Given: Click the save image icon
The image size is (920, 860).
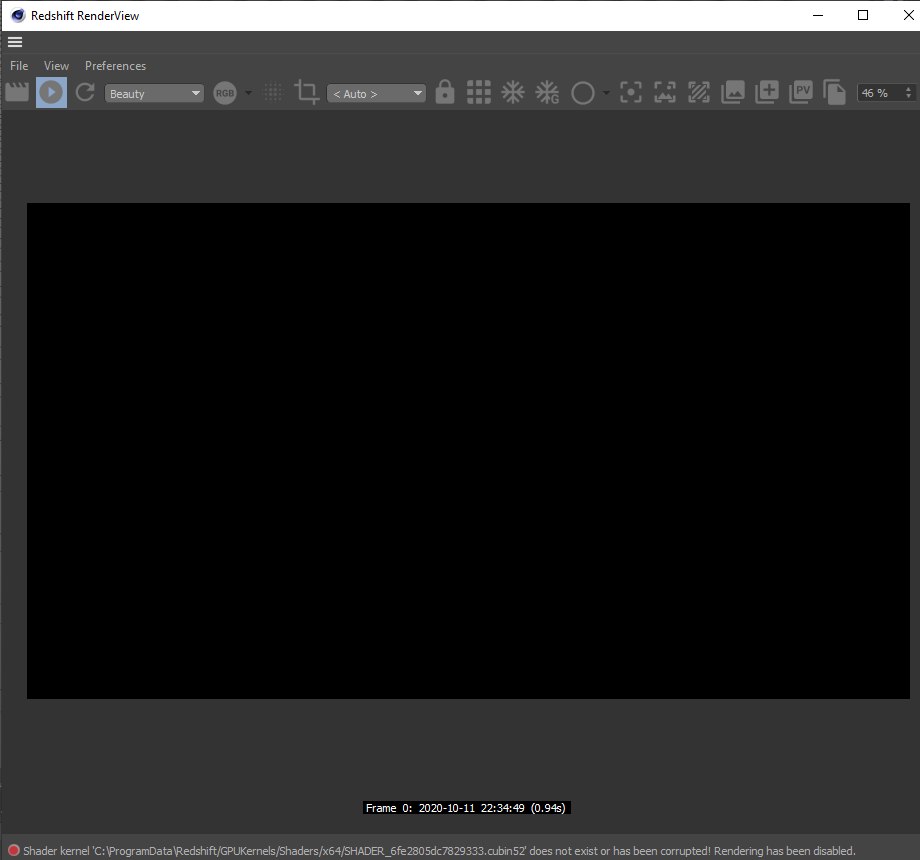Looking at the screenshot, I should pyautogui.click(x=733, y=92).
